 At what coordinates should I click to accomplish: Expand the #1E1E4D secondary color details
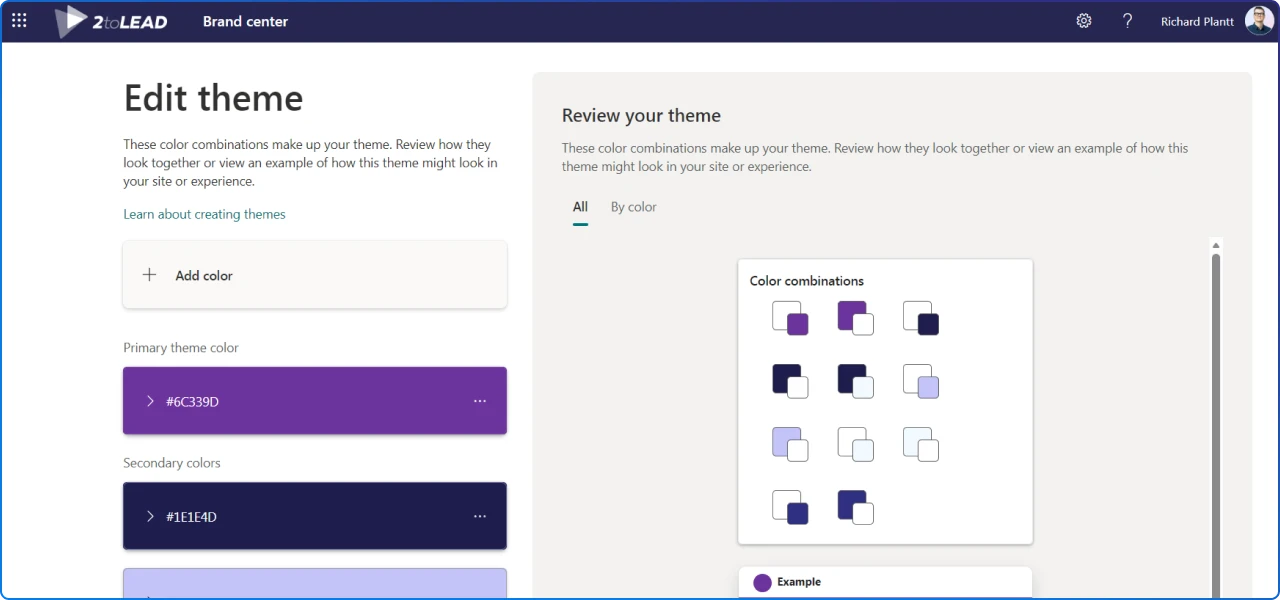click(150, 516)
